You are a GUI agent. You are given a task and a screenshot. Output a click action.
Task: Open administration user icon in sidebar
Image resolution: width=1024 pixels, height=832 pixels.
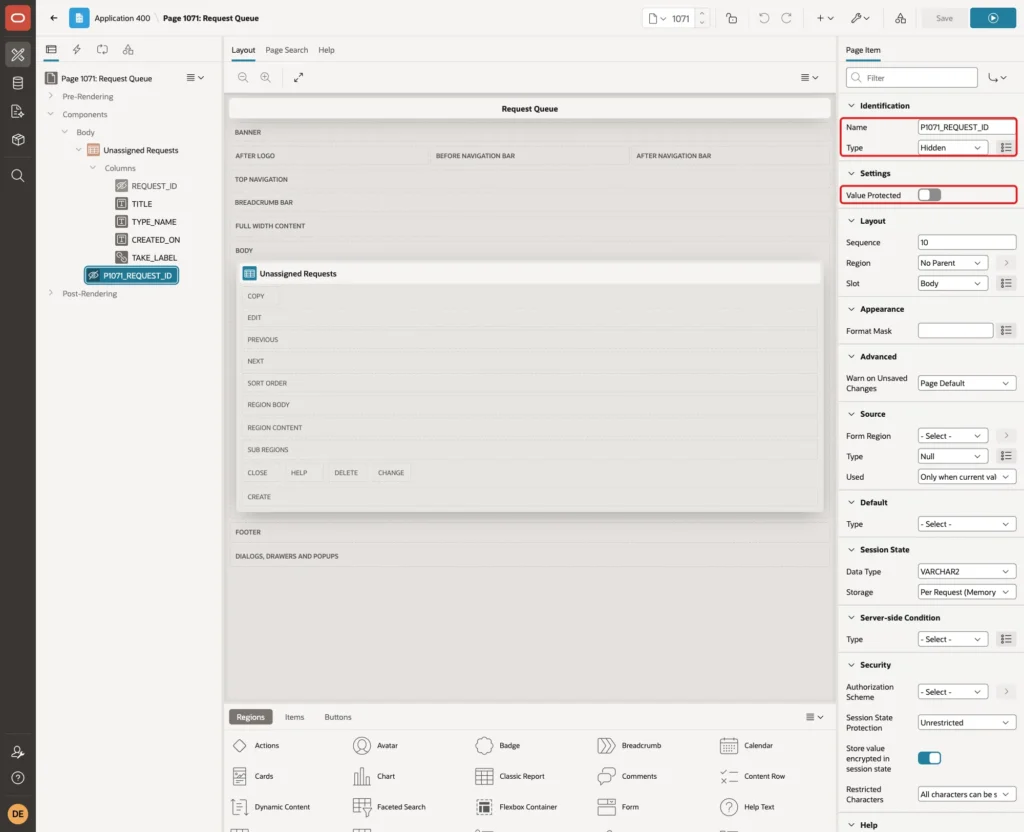click(18, 752)
